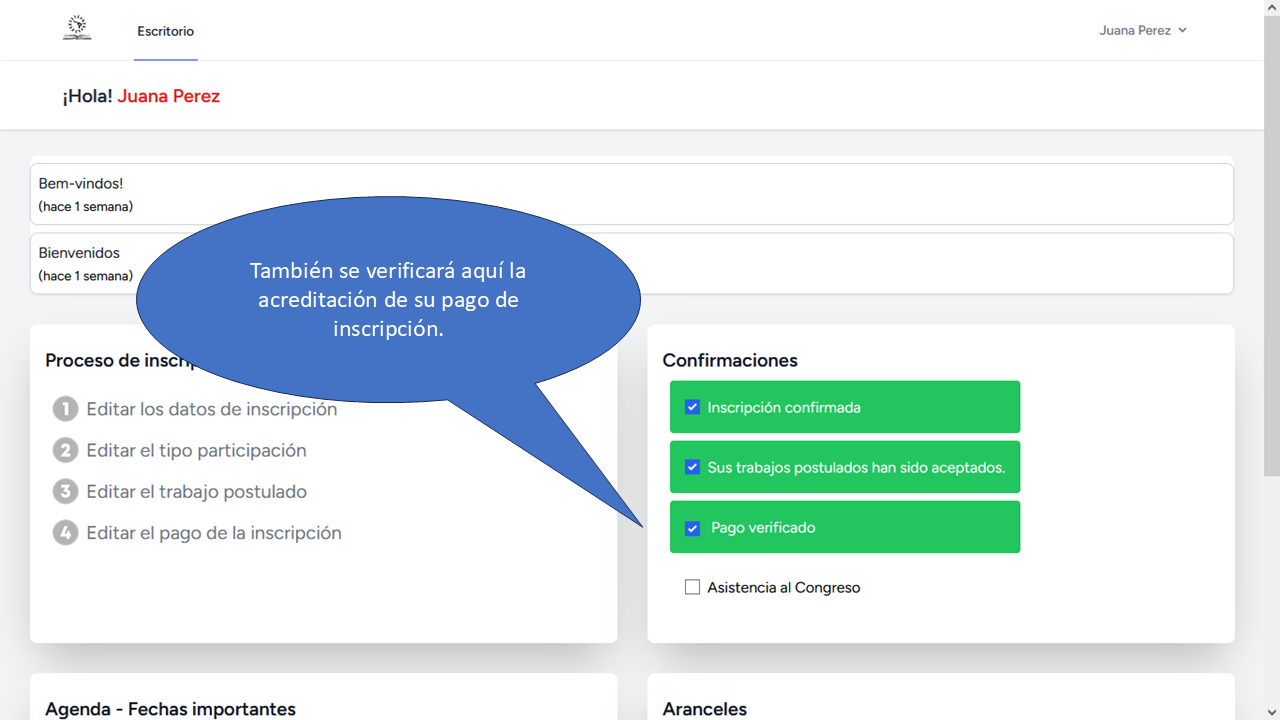Open the Escritorio tab

[166, 31]
